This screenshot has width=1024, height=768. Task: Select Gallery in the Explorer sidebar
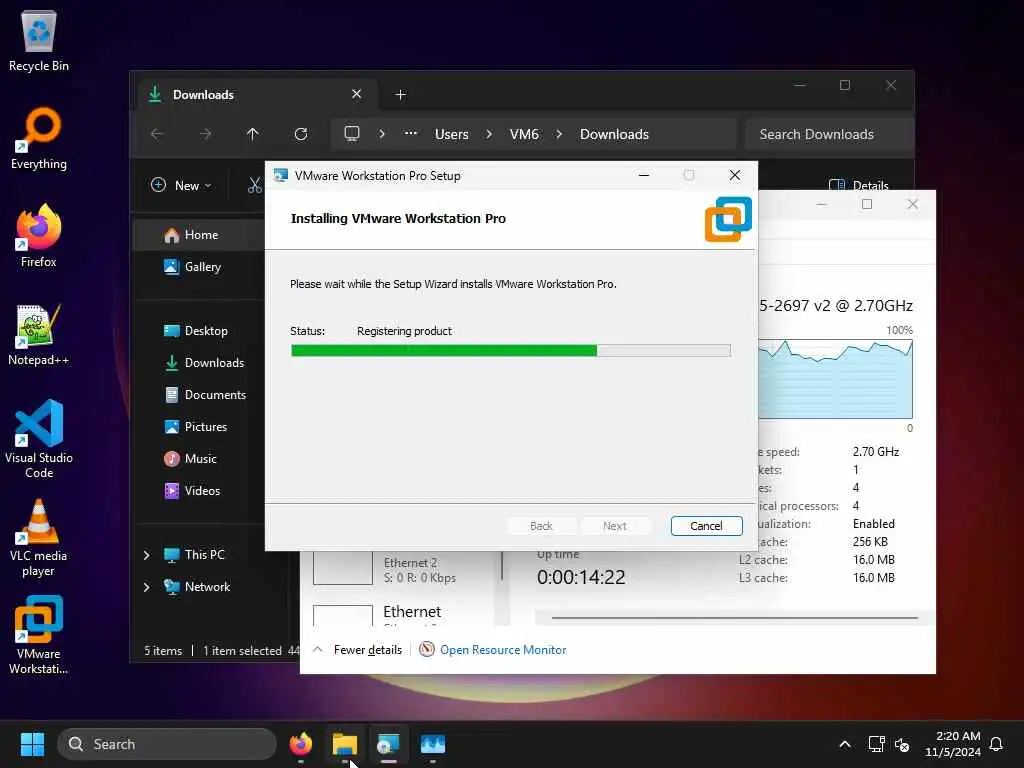click(201, 266)
